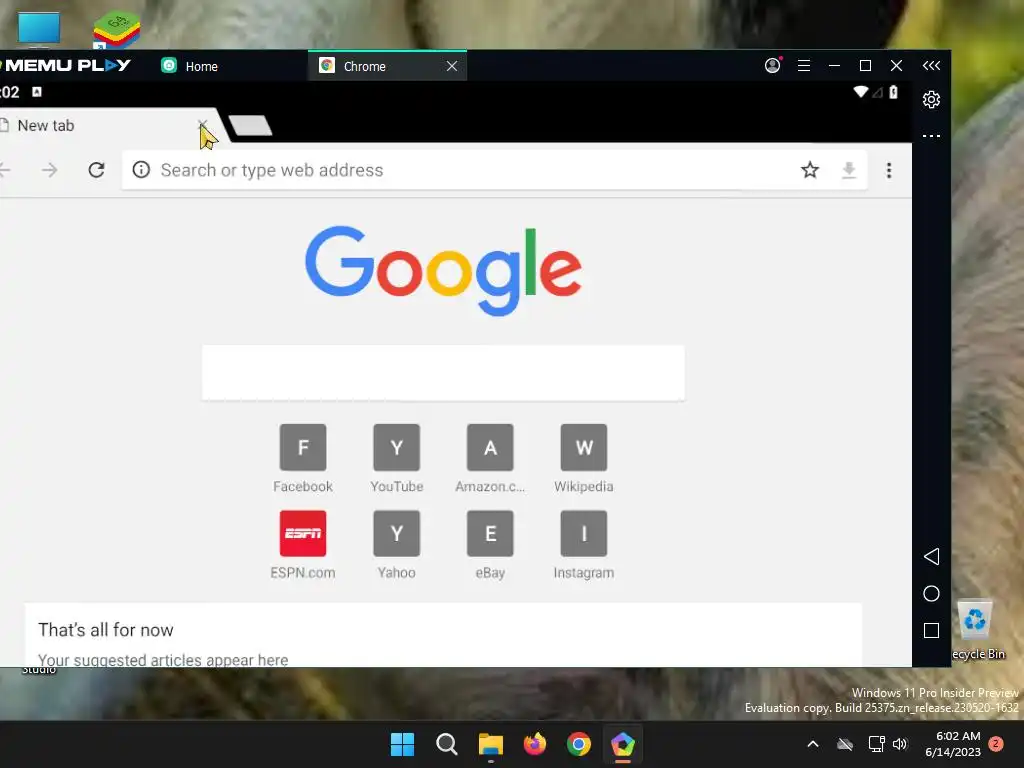Click the download page icon
Viewport: 1024px width, 768px height.
coord(848,170)
